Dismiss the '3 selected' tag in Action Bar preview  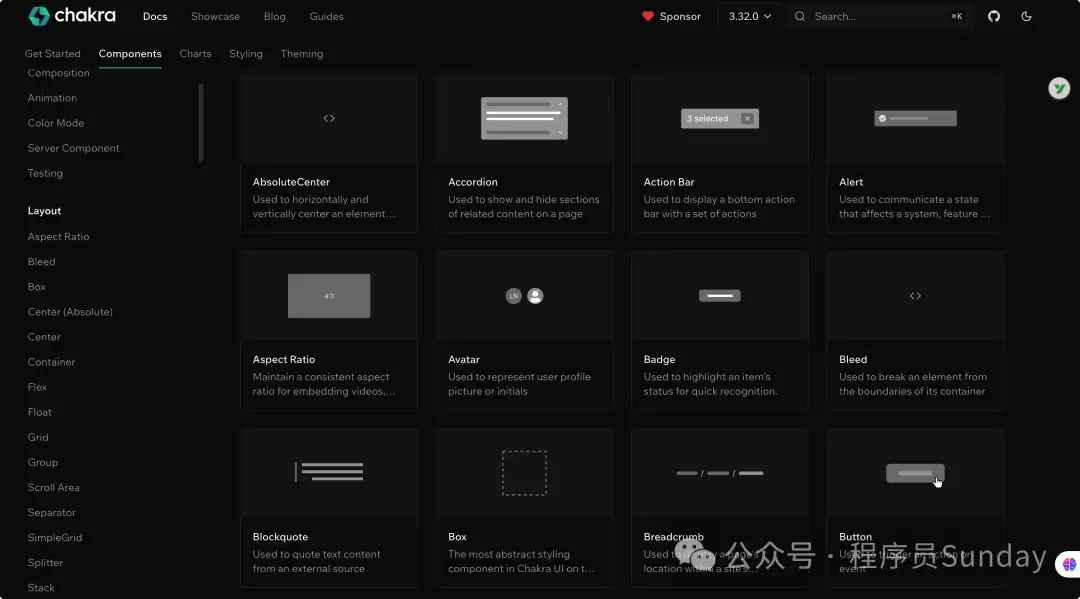coord(745,118)
